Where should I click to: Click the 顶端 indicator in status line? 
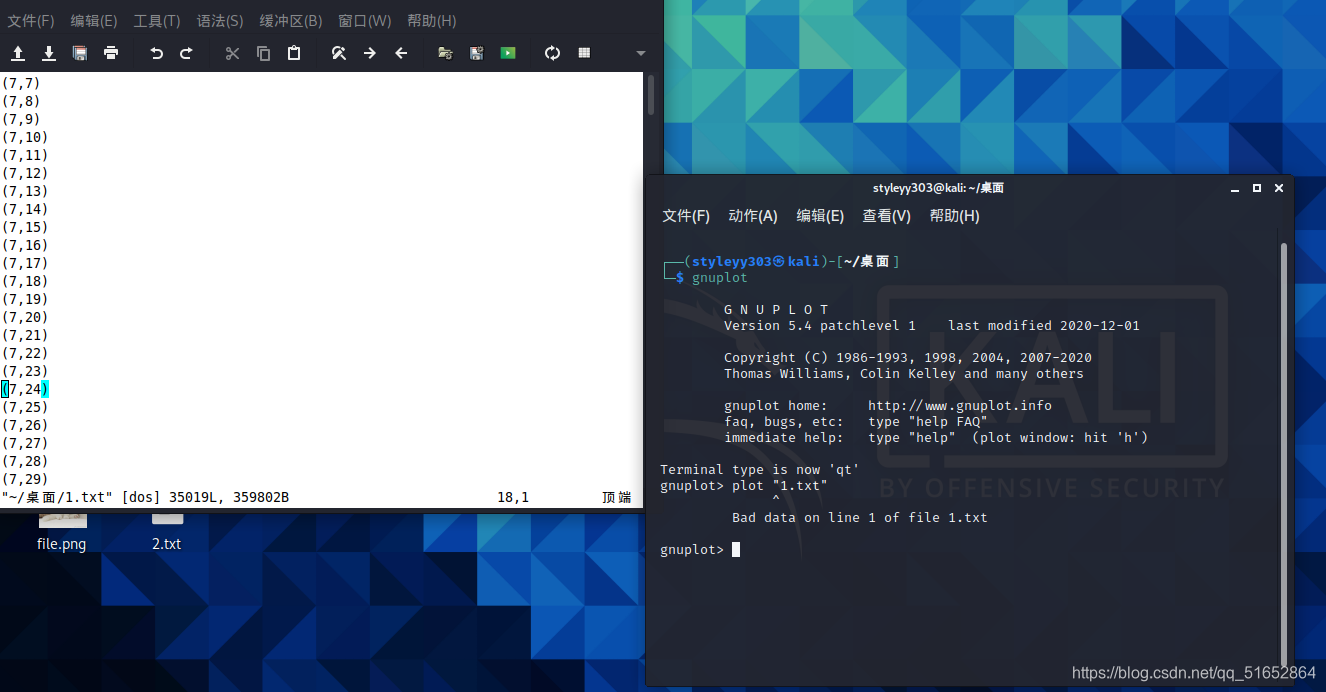click(x=617, y=497)
